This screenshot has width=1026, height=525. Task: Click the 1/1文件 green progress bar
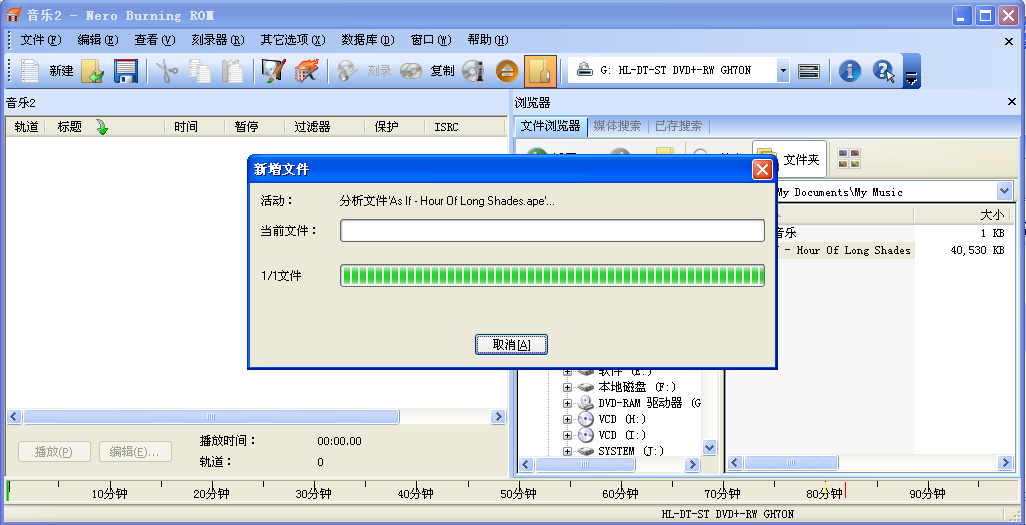(x=552, y=276)
